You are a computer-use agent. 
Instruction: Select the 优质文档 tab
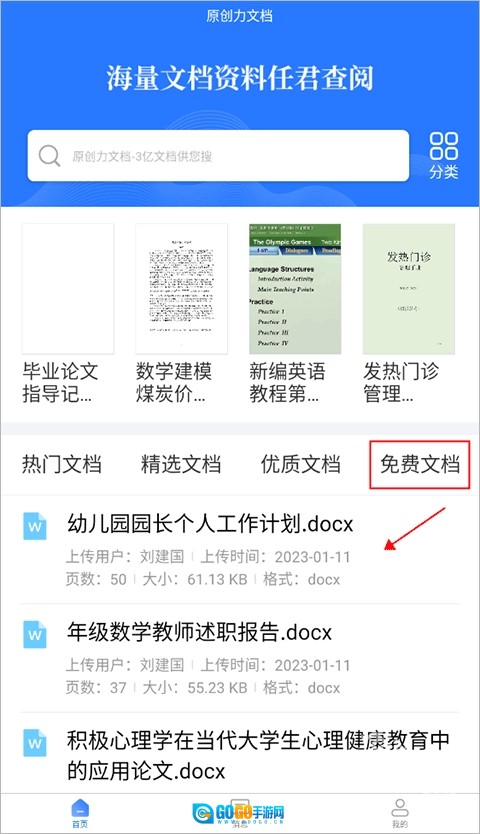click(x=301, y=464)
